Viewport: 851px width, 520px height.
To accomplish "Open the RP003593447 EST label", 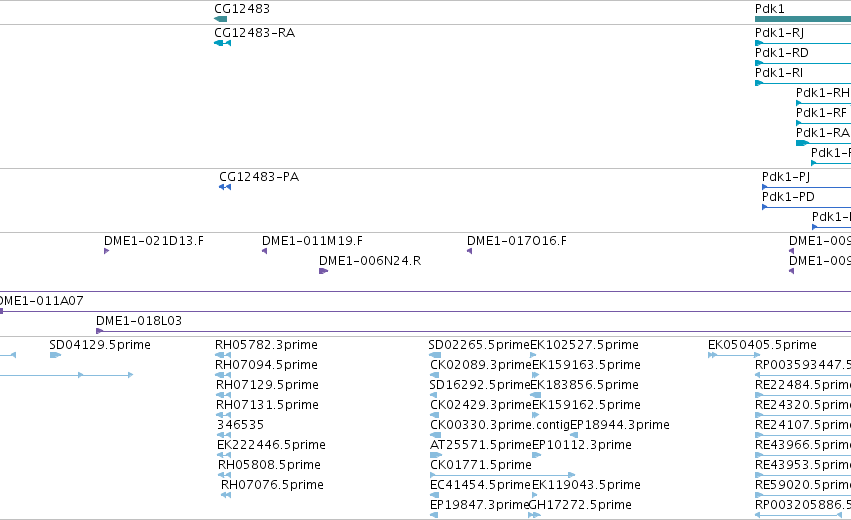I will (803, 365).
